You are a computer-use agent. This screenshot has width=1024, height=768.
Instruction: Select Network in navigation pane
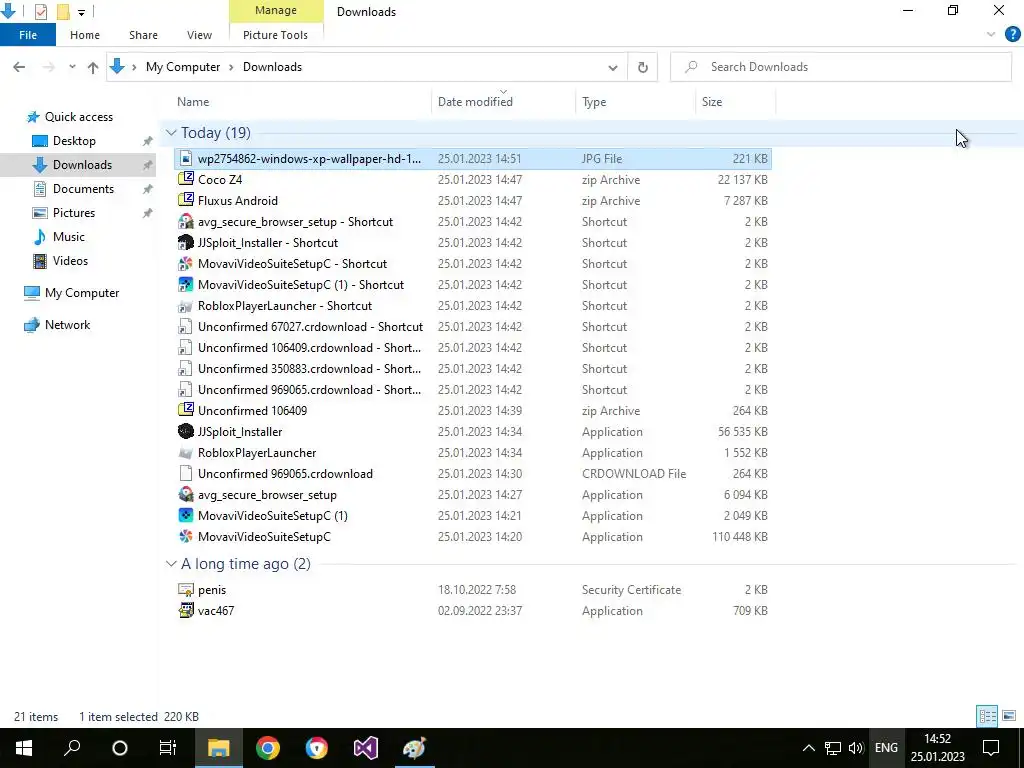(x=67, y=325)
